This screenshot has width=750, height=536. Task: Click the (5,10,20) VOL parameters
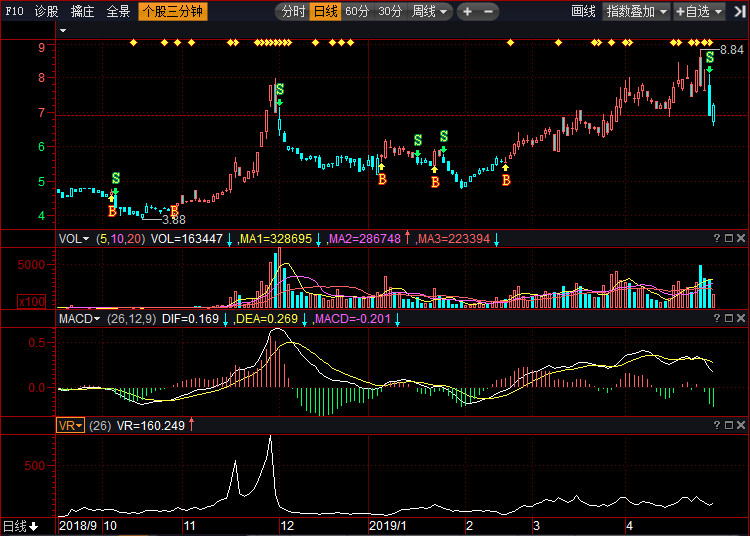click(x=121, y=239)
